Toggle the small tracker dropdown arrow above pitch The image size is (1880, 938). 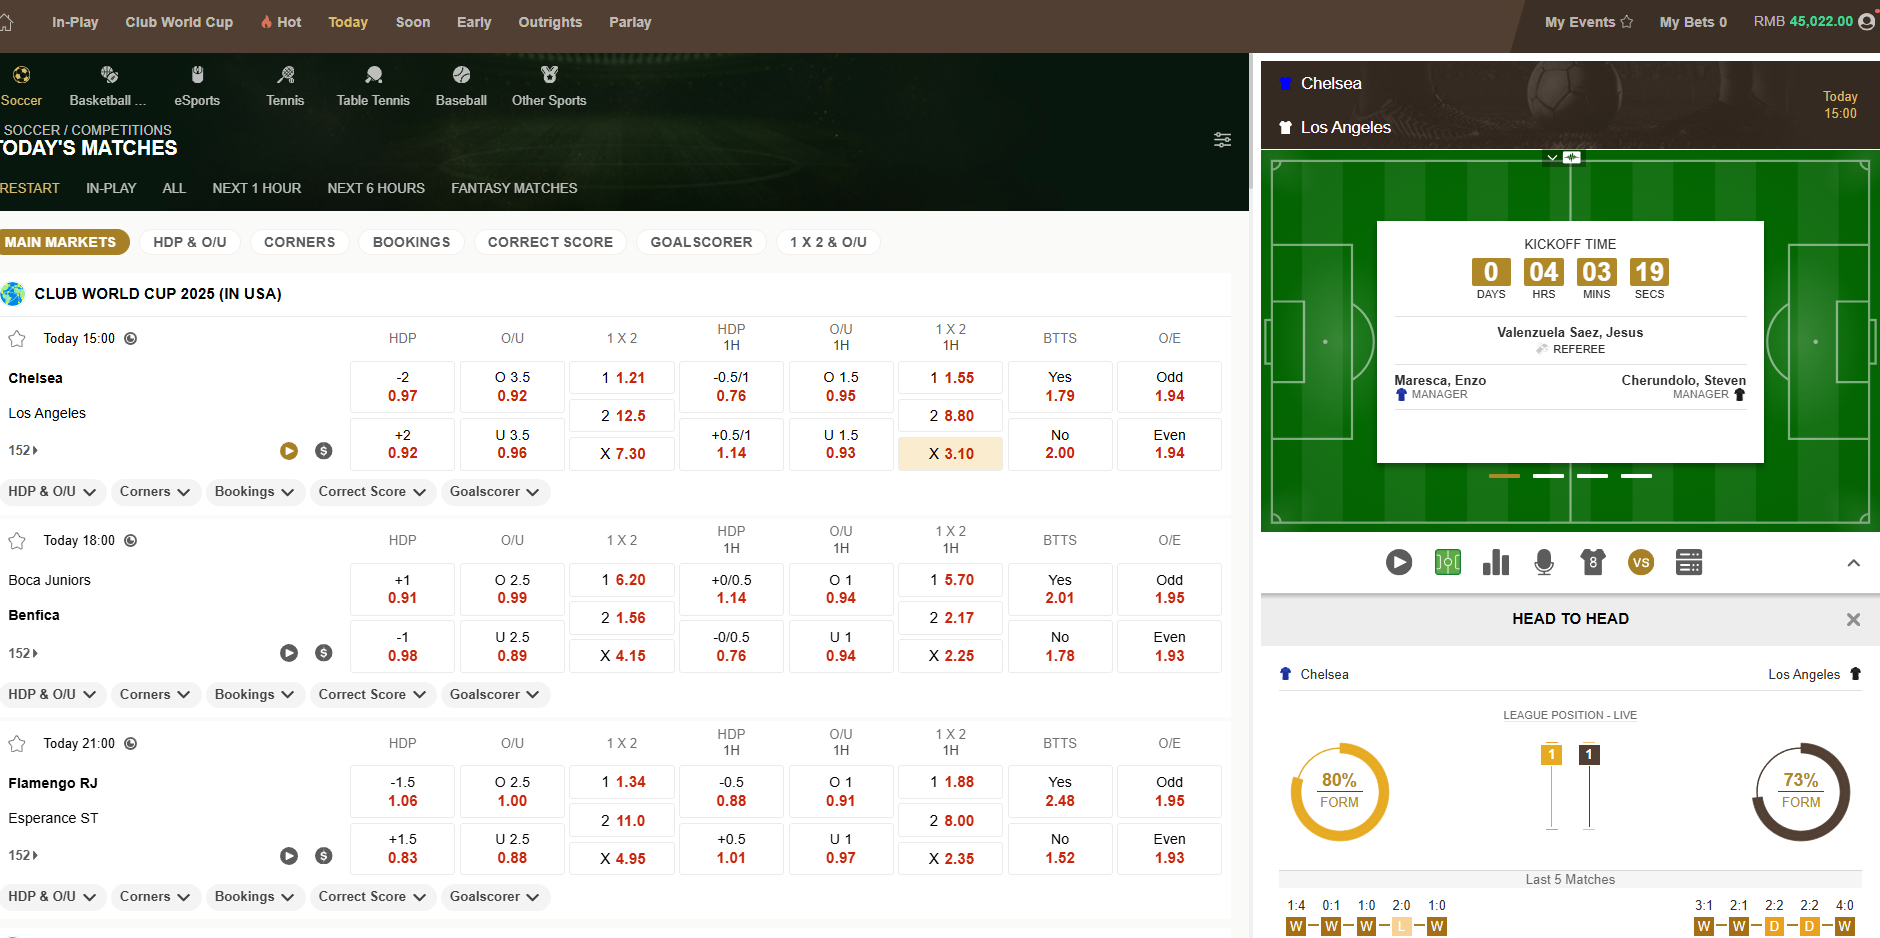[1552, 157]
